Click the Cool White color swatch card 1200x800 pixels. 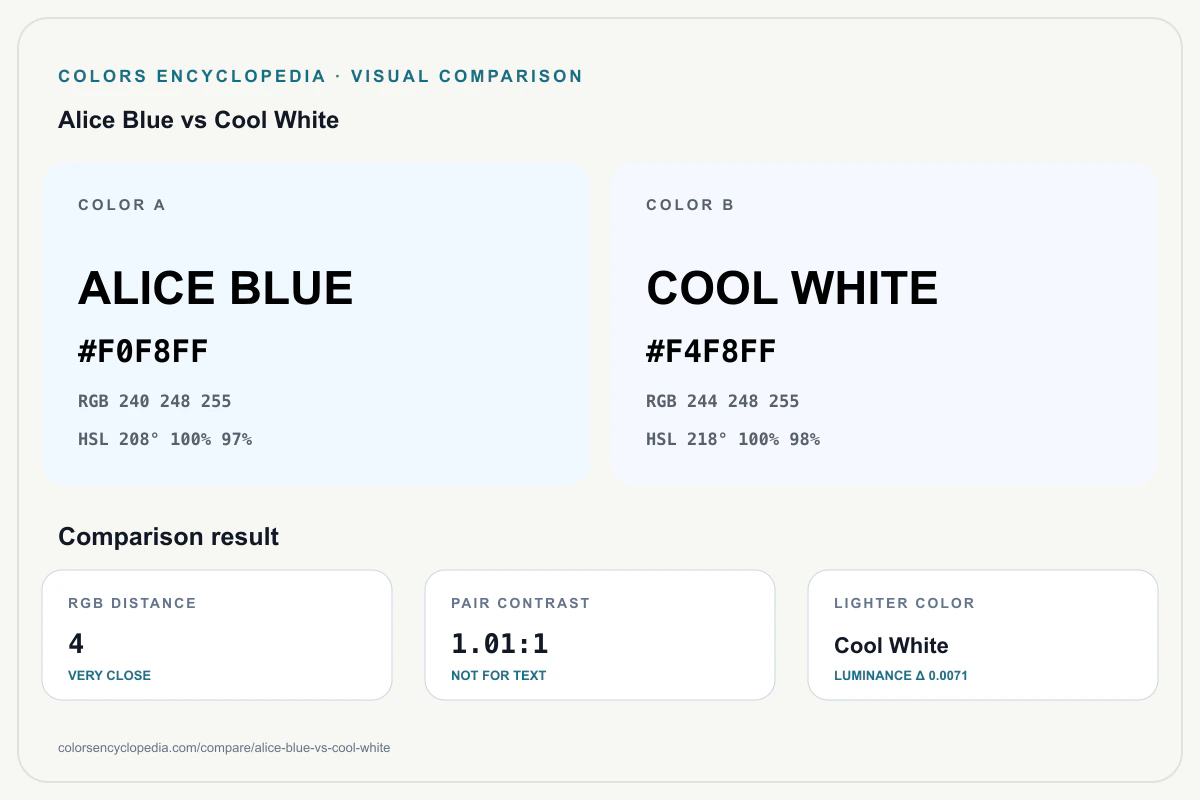[884, 325]
